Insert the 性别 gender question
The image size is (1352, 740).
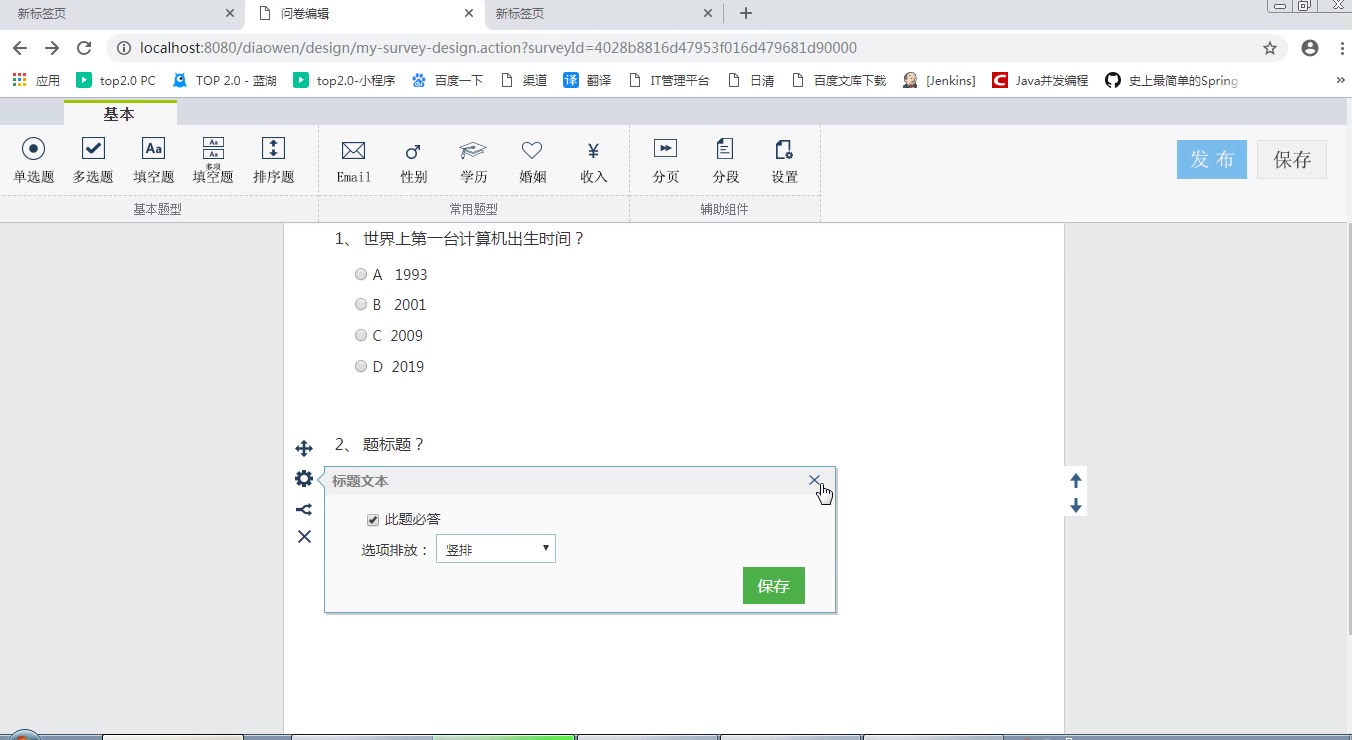[413, 160]
